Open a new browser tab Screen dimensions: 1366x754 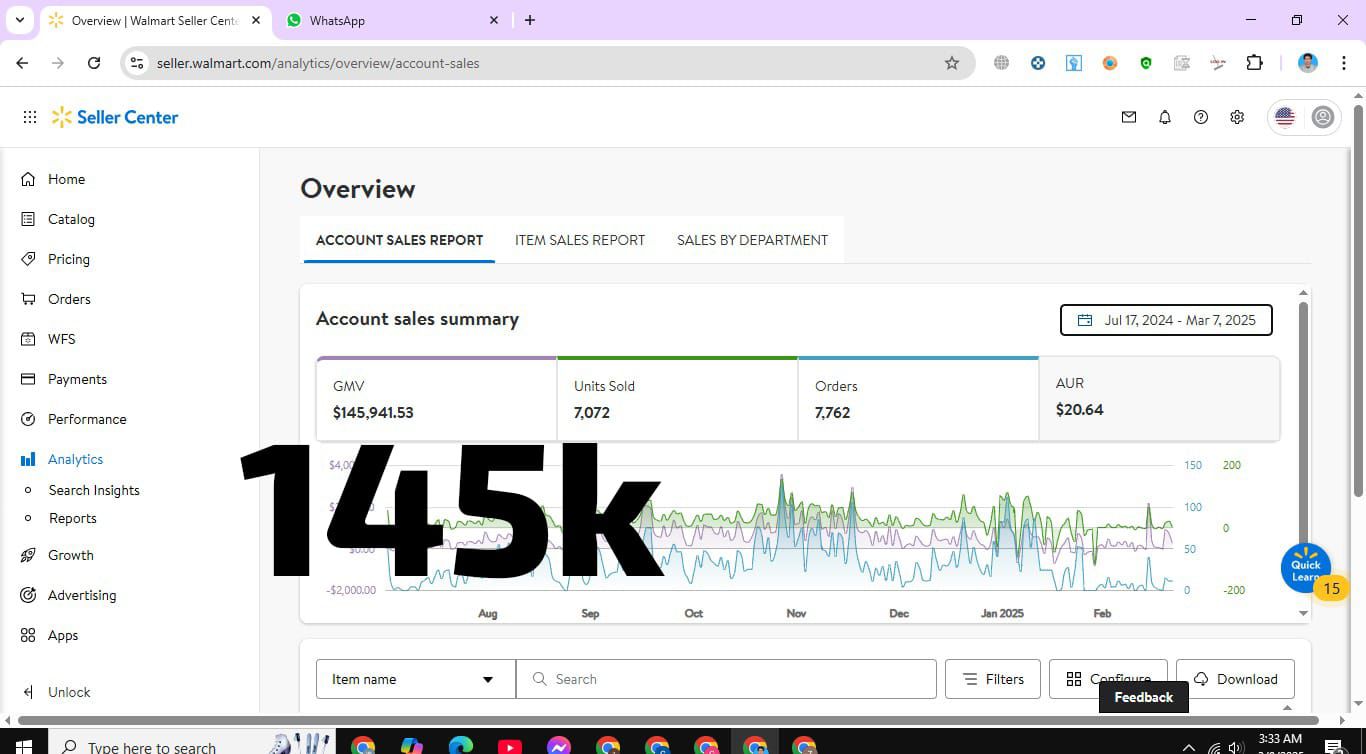pos(530,20)
